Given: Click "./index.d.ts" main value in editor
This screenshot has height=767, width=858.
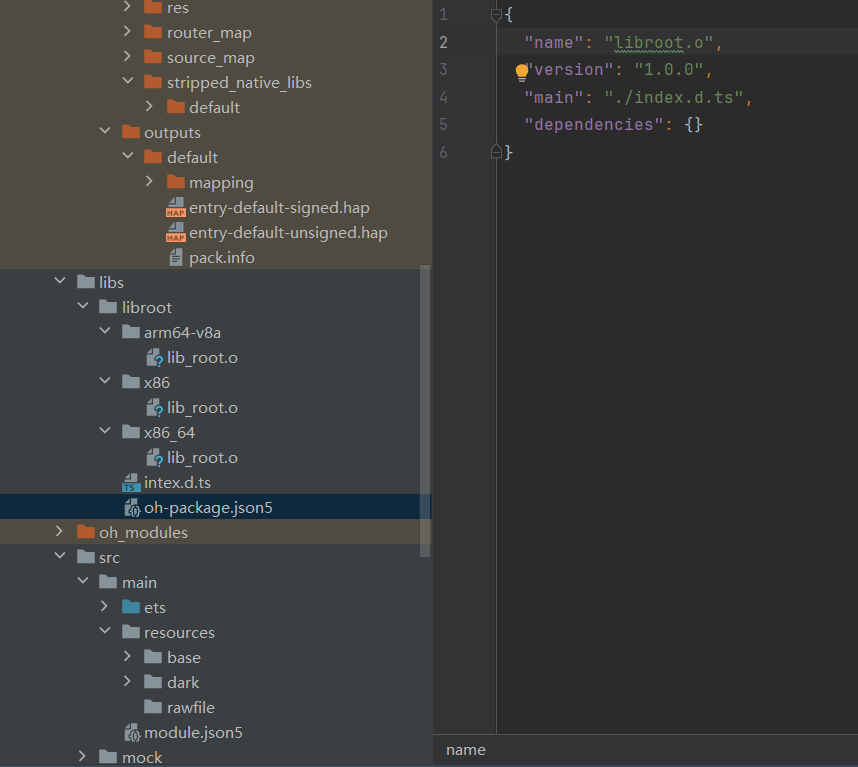Looking at the screenshot, I should point(673,97).
